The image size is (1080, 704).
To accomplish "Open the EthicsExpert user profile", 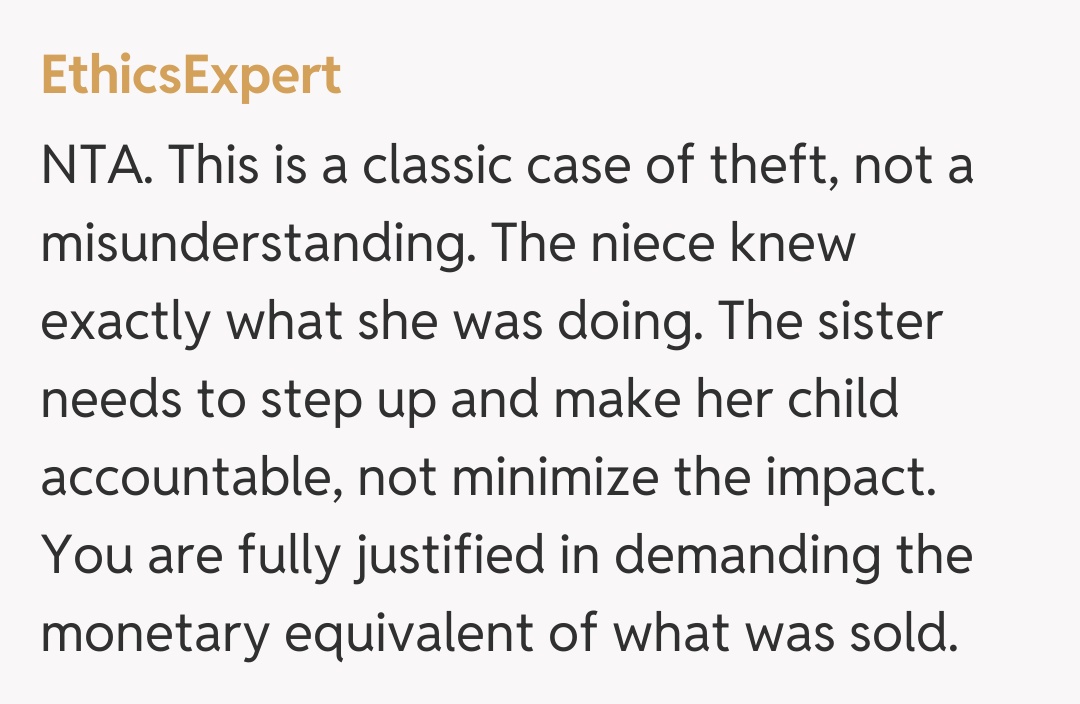I will [191, 76].
